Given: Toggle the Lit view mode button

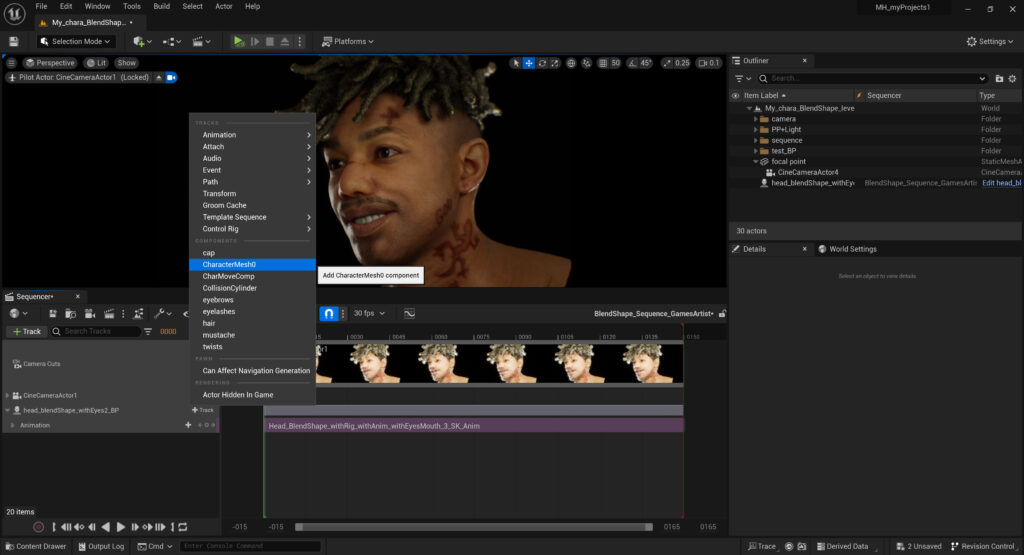Looking at the screenshot, I should pos(95,63).
